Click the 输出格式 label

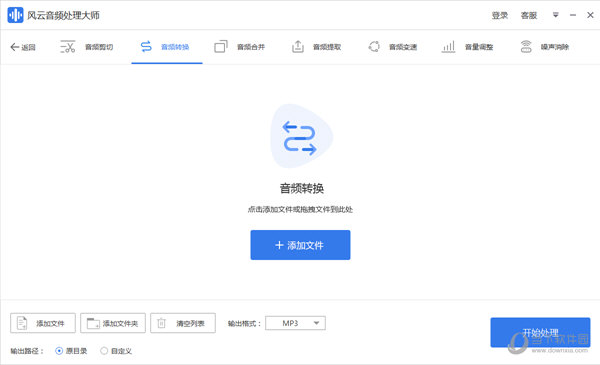244,324
